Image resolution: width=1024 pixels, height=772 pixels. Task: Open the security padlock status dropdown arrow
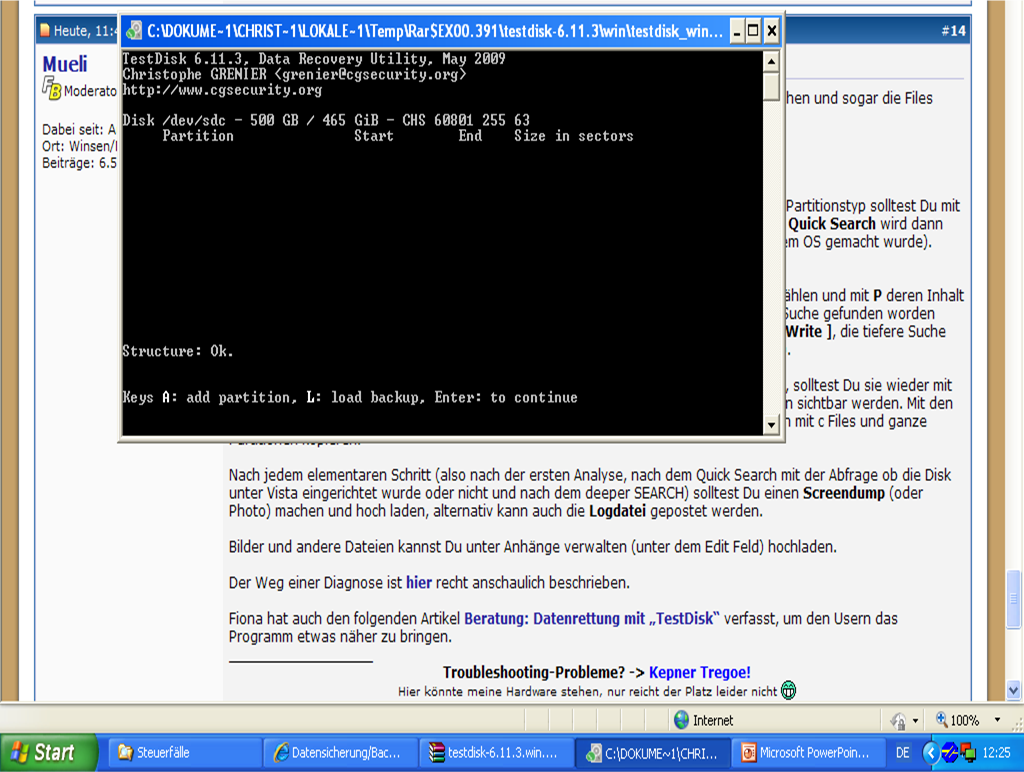[x=915, y=720]
